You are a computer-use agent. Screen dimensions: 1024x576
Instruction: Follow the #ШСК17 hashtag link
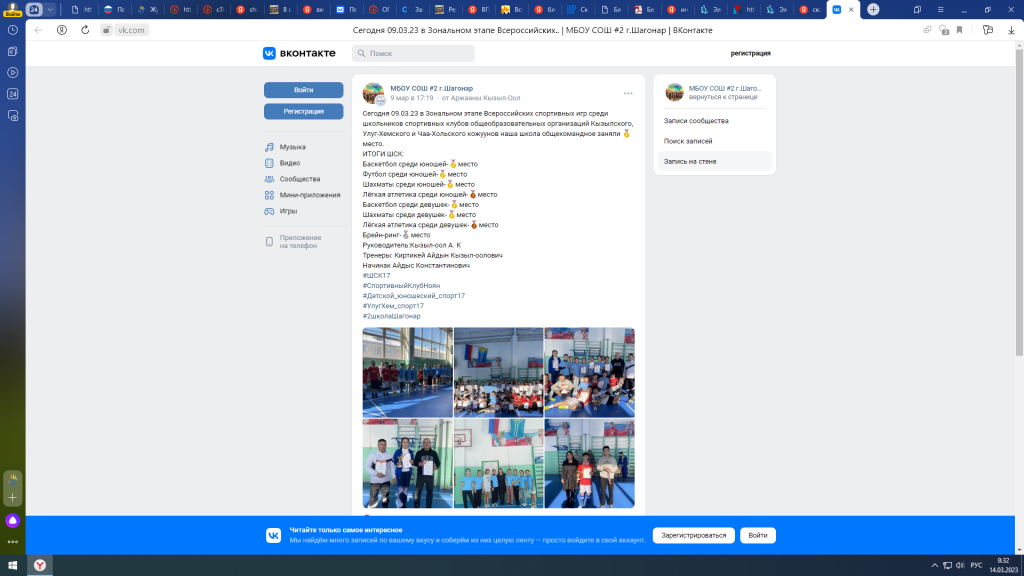click(x=376, y=275)
